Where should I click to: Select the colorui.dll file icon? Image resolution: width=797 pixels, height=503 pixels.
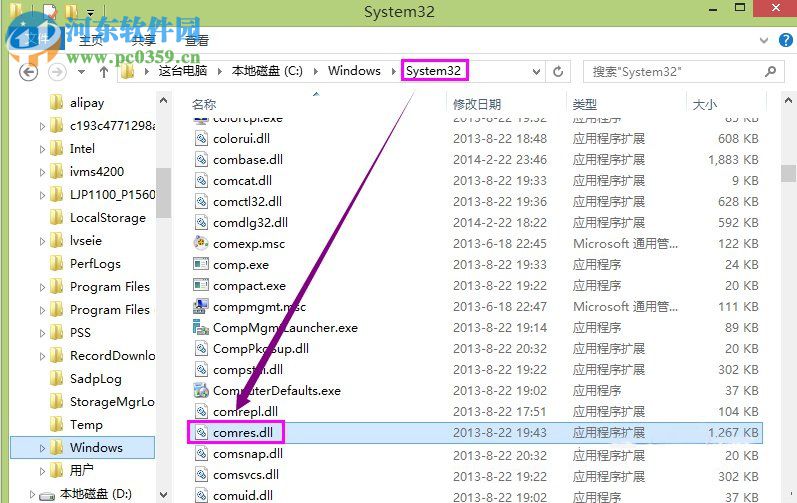[x=201, y=139]
